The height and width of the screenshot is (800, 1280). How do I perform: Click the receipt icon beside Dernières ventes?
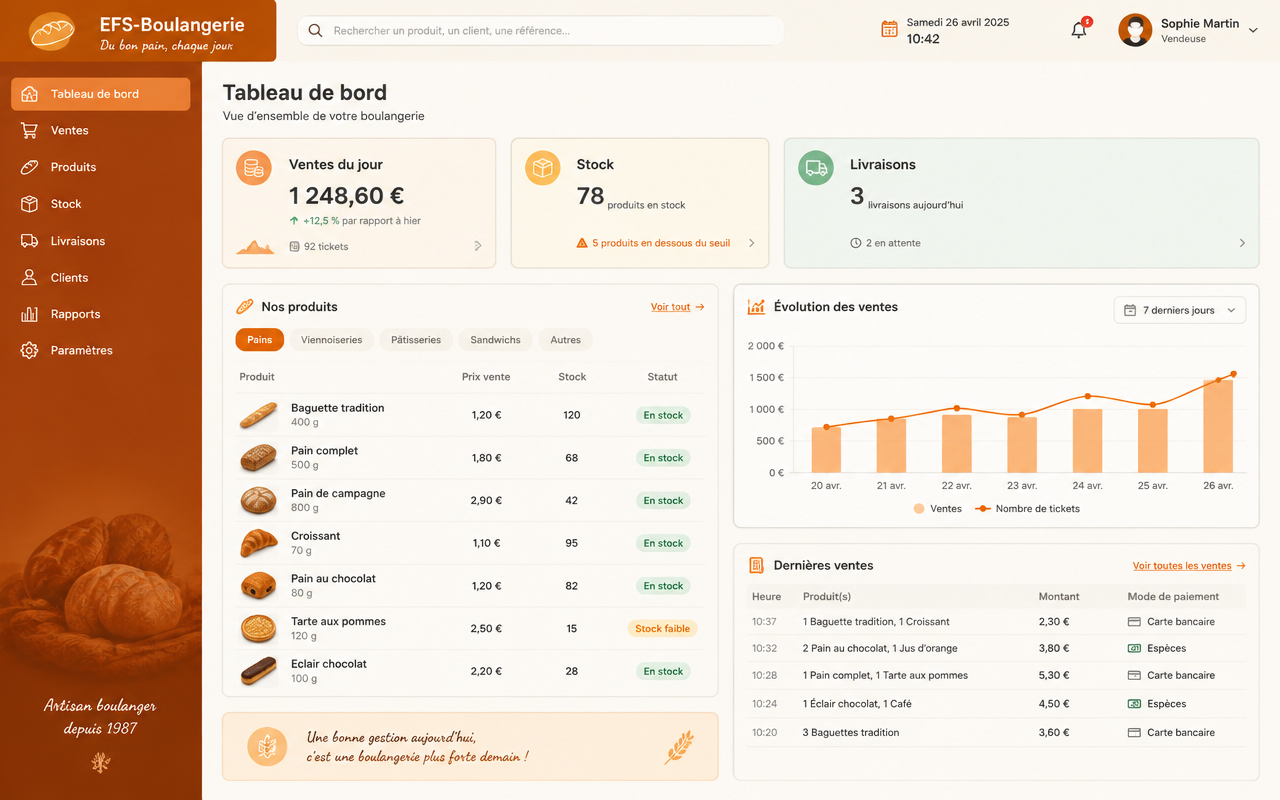757,565
